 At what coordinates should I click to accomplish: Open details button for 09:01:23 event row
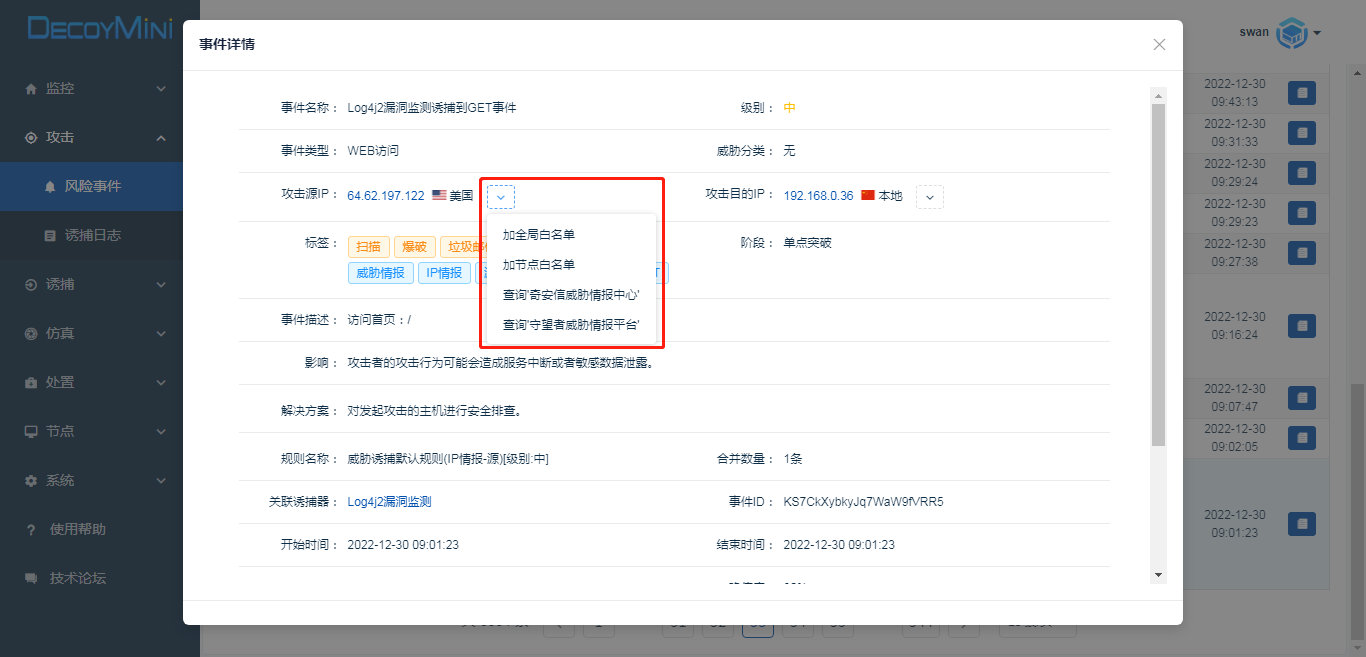(1301, 524)
